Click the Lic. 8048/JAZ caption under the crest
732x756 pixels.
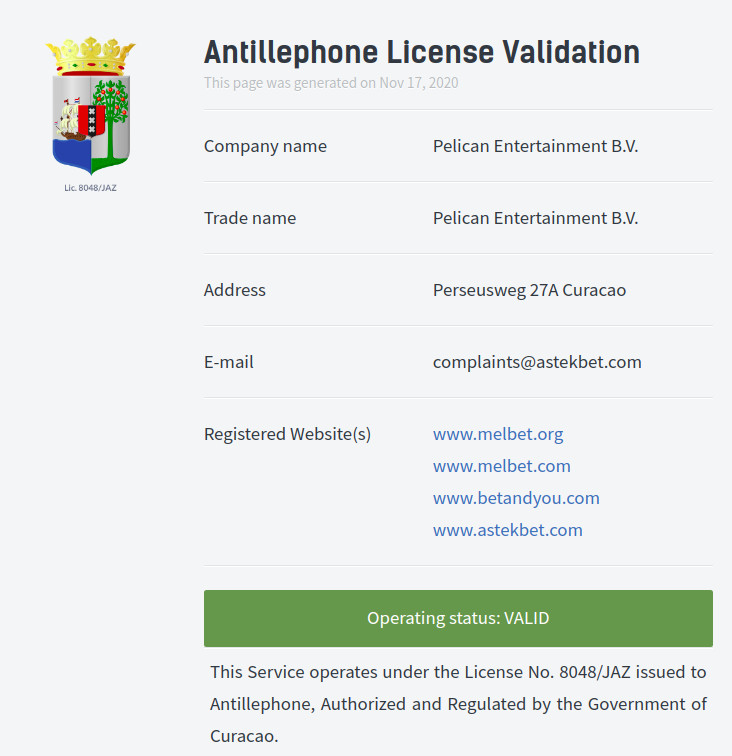point(91,188)
